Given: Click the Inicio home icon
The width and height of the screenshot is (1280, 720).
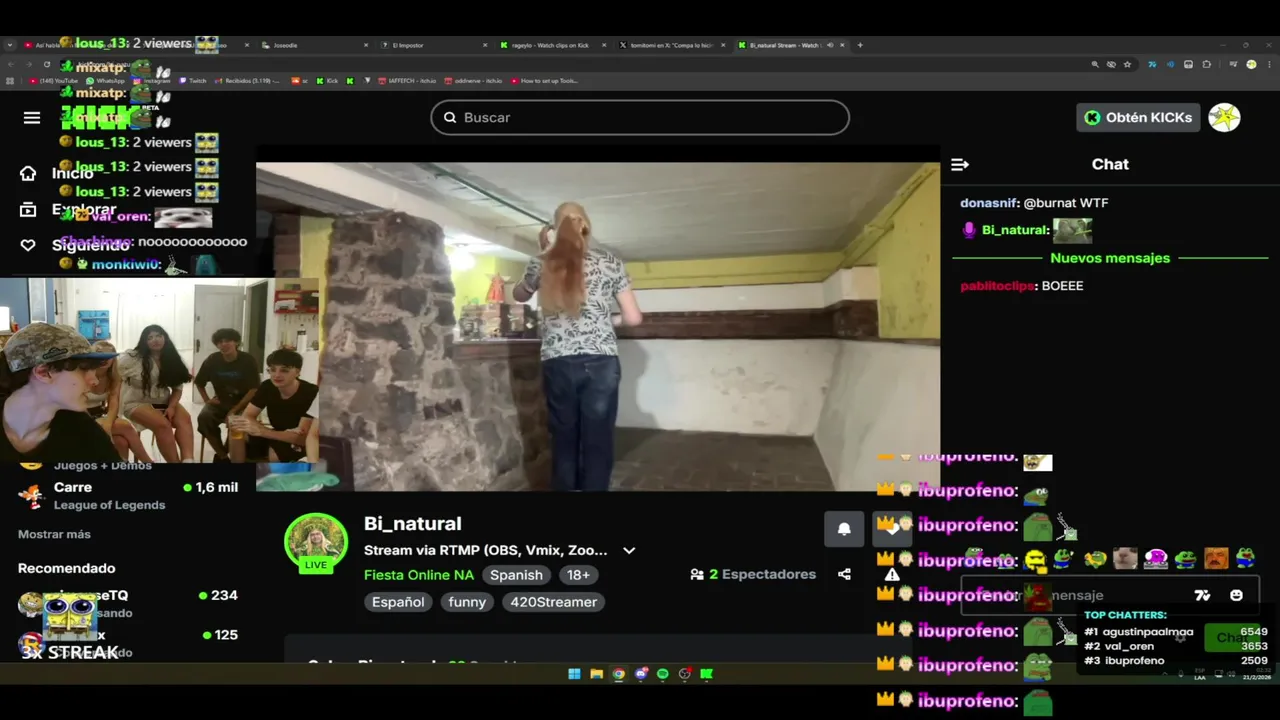Looking at the screenshot, I should tap(28, 173).
